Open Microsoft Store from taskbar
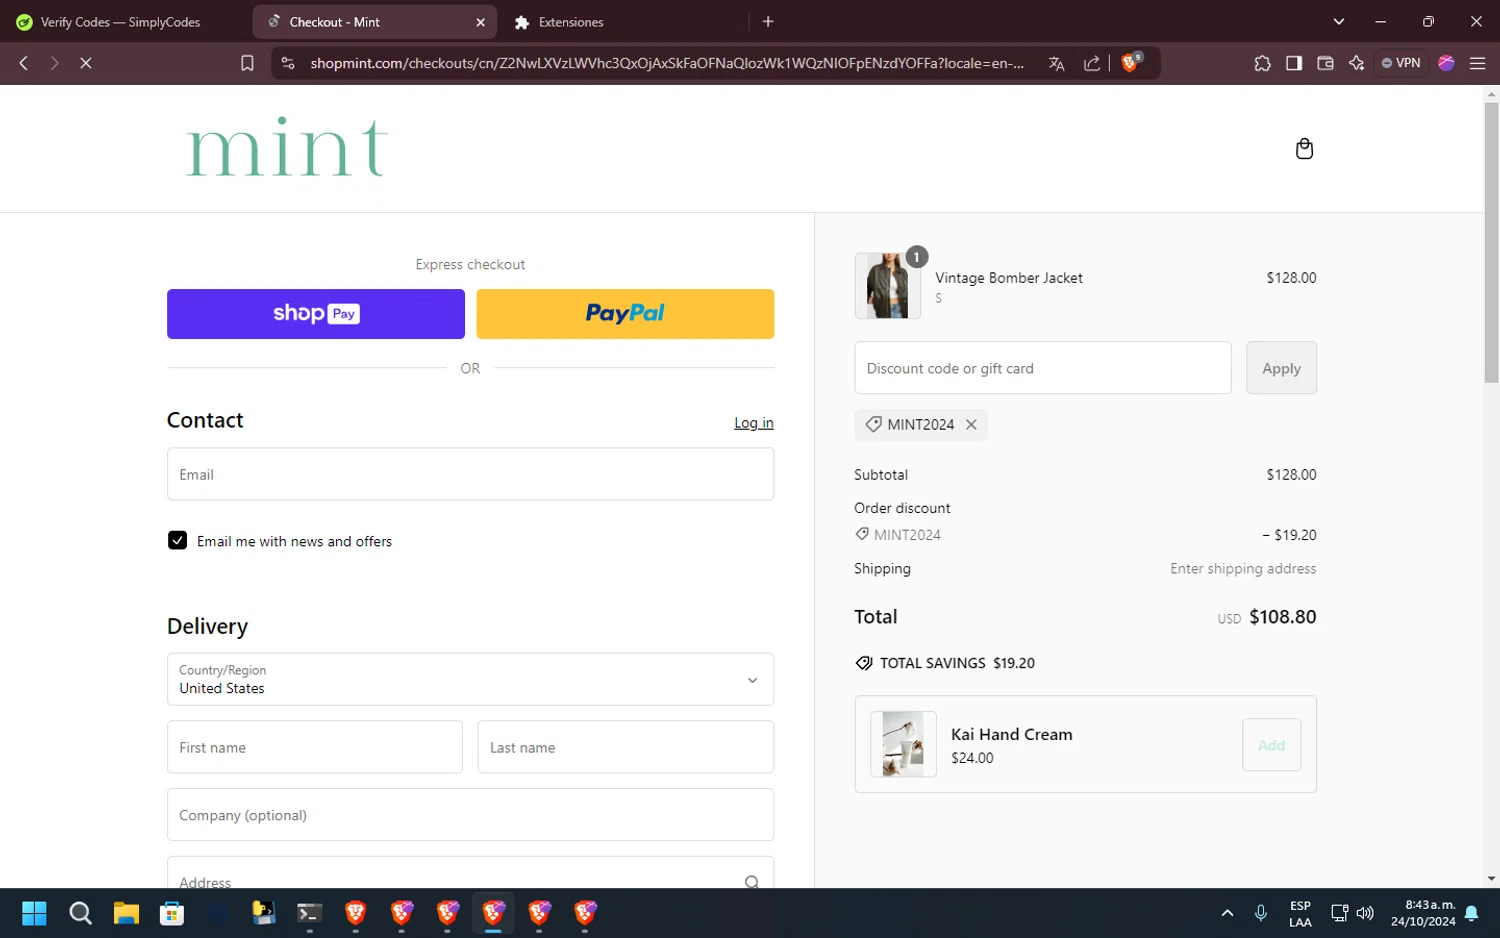Image resolution: width=1500 pixels, height=938 pixels. point(172,913)
